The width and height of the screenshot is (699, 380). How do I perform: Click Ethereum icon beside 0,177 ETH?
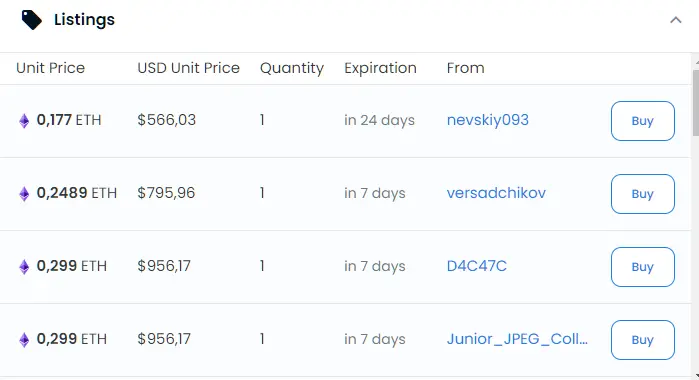point(24,120)
